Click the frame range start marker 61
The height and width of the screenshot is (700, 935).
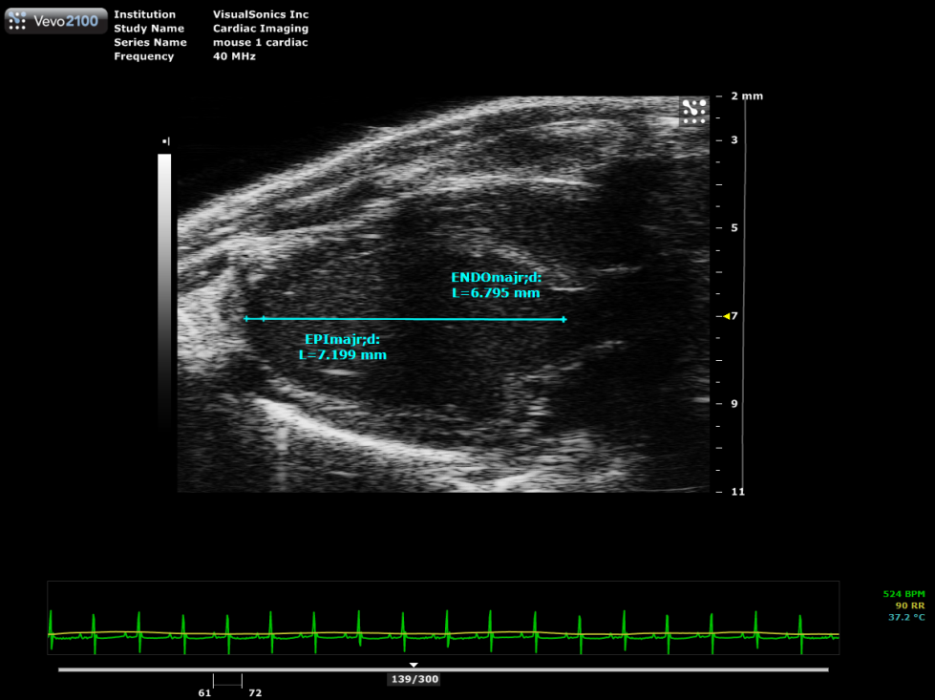[x=205, y=693]
